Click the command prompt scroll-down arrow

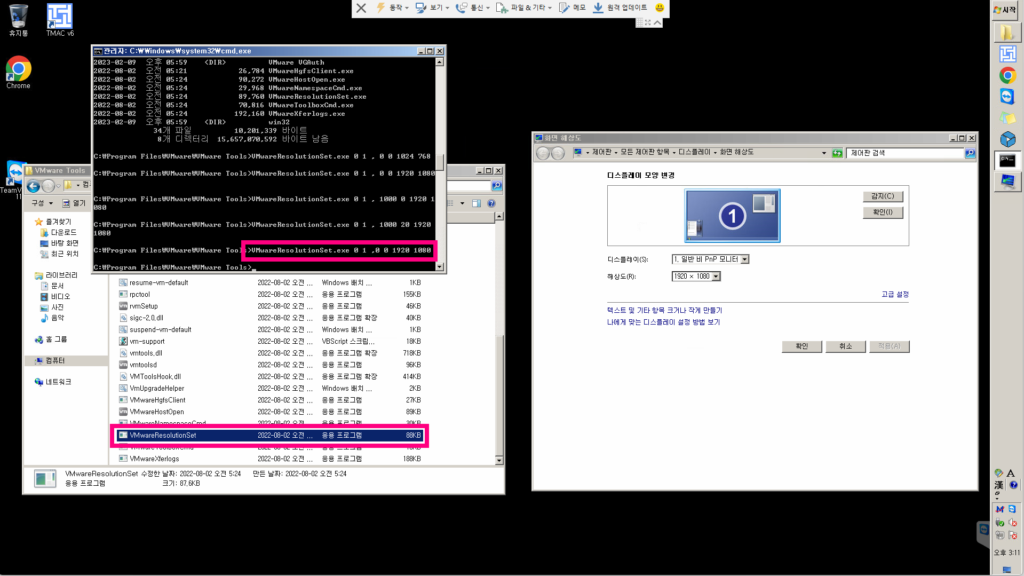(440, 266)
